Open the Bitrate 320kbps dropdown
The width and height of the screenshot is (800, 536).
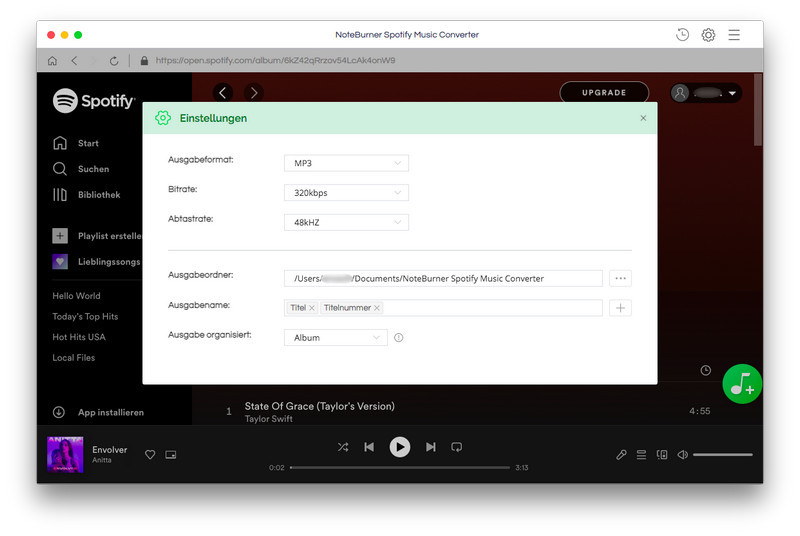pyautogui.click(x=346, y=193)
